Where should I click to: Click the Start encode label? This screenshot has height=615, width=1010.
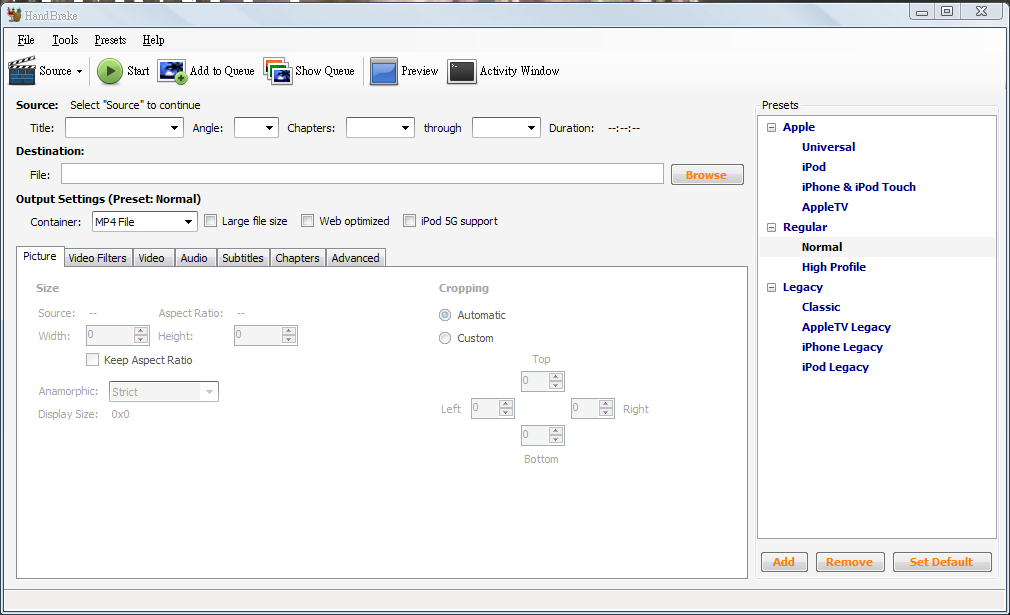pyautogui.click(x=138, y=71)
